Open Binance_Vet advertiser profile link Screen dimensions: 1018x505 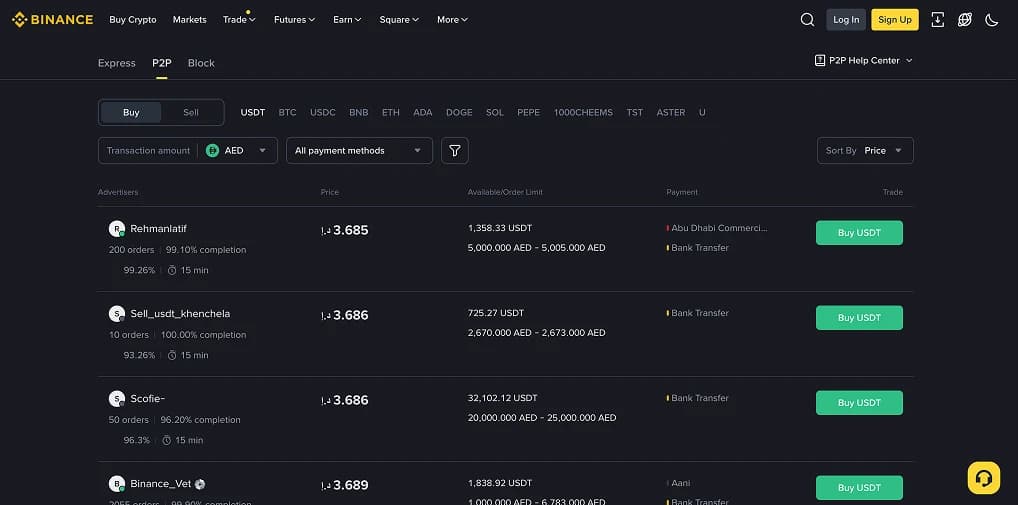click(x=160, y=484)
